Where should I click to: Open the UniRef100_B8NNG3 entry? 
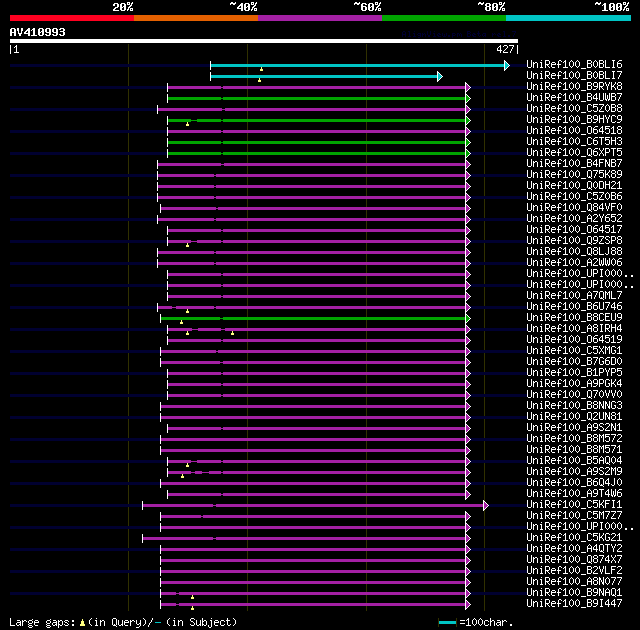point(574,406)
